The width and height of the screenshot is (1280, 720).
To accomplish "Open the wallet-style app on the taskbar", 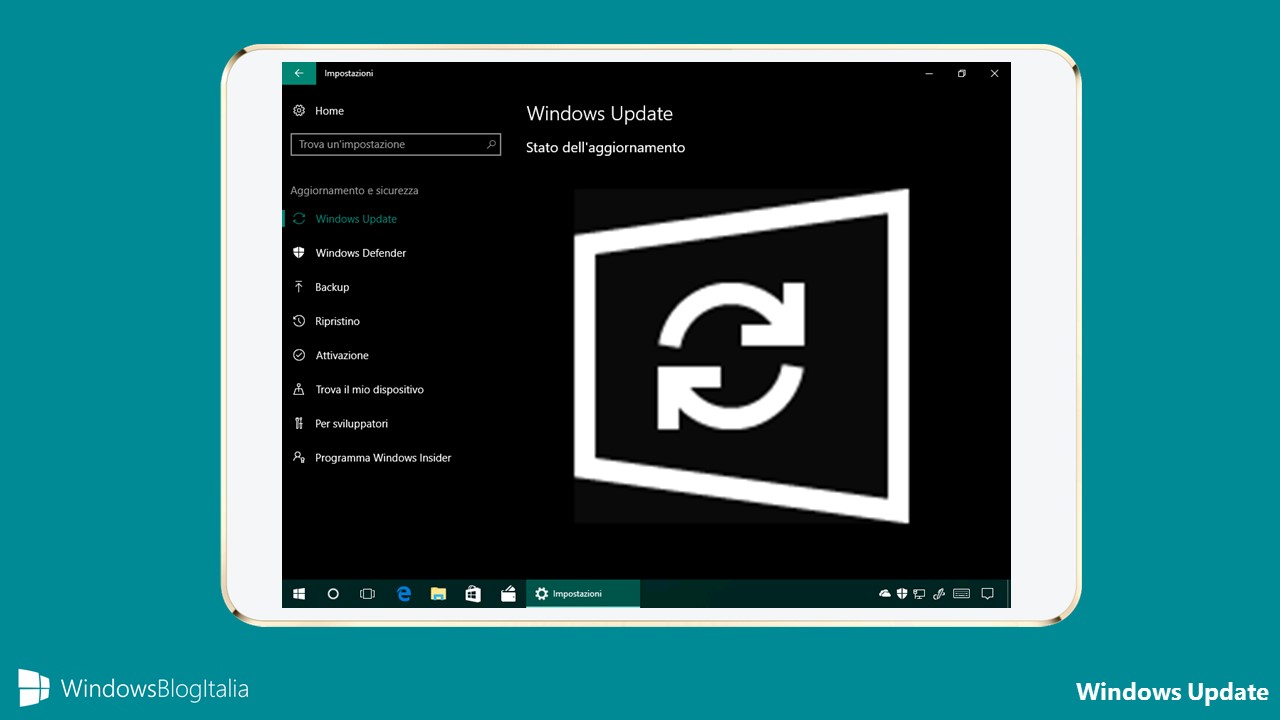I will [x=508, y=594].
